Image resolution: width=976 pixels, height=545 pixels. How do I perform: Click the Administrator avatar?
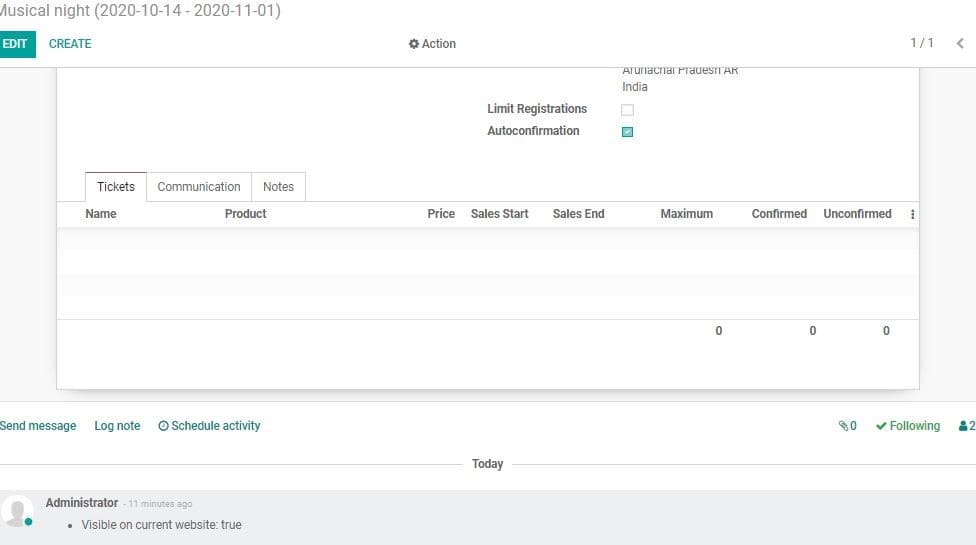pyautogui.click(x=17, y=511)
